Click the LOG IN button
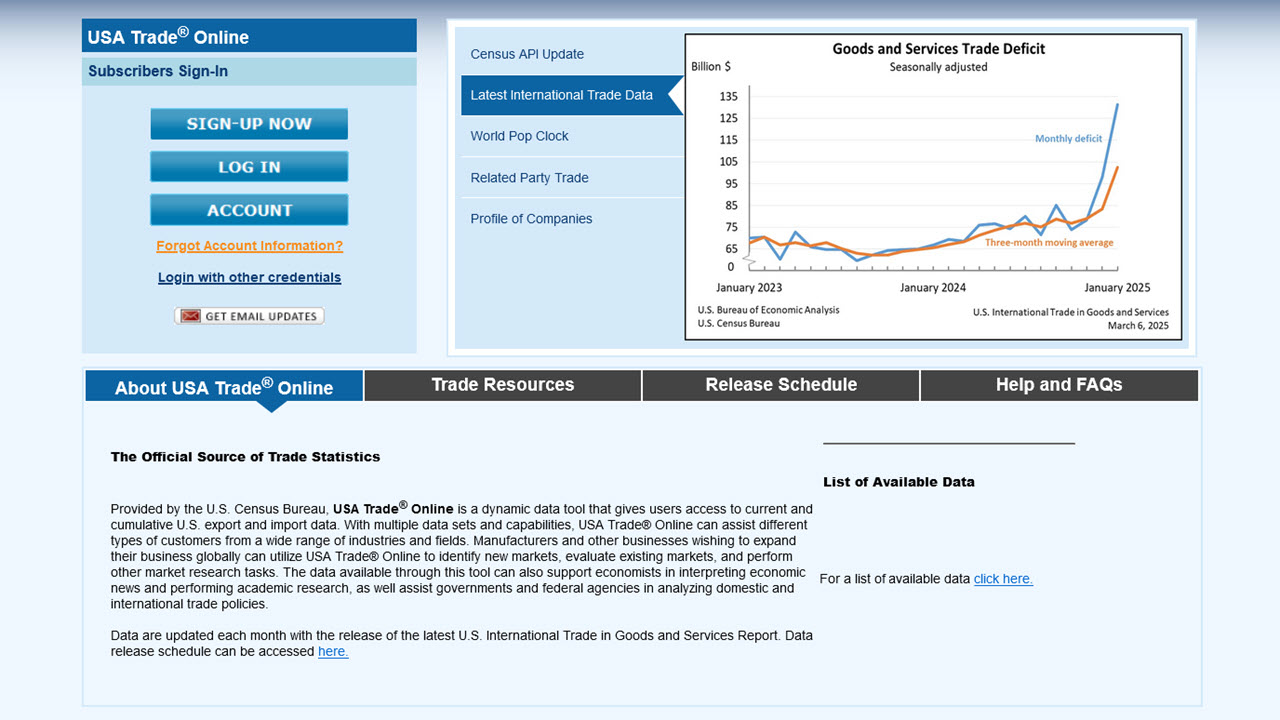This screenshot has width=1280, height=720. click(249, 167)
